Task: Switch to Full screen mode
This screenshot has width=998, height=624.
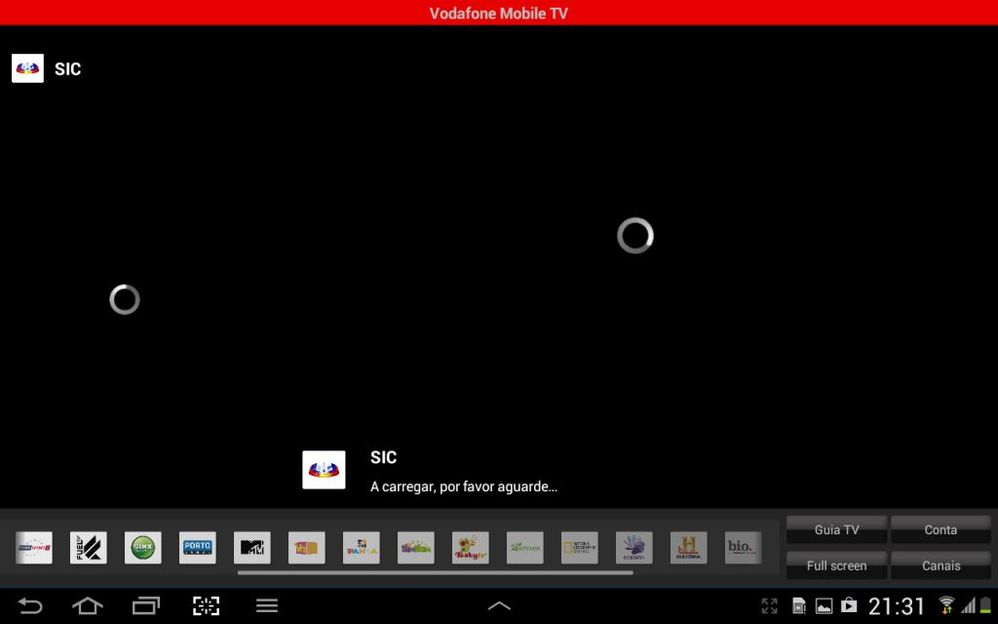Action: pos(836,565)
